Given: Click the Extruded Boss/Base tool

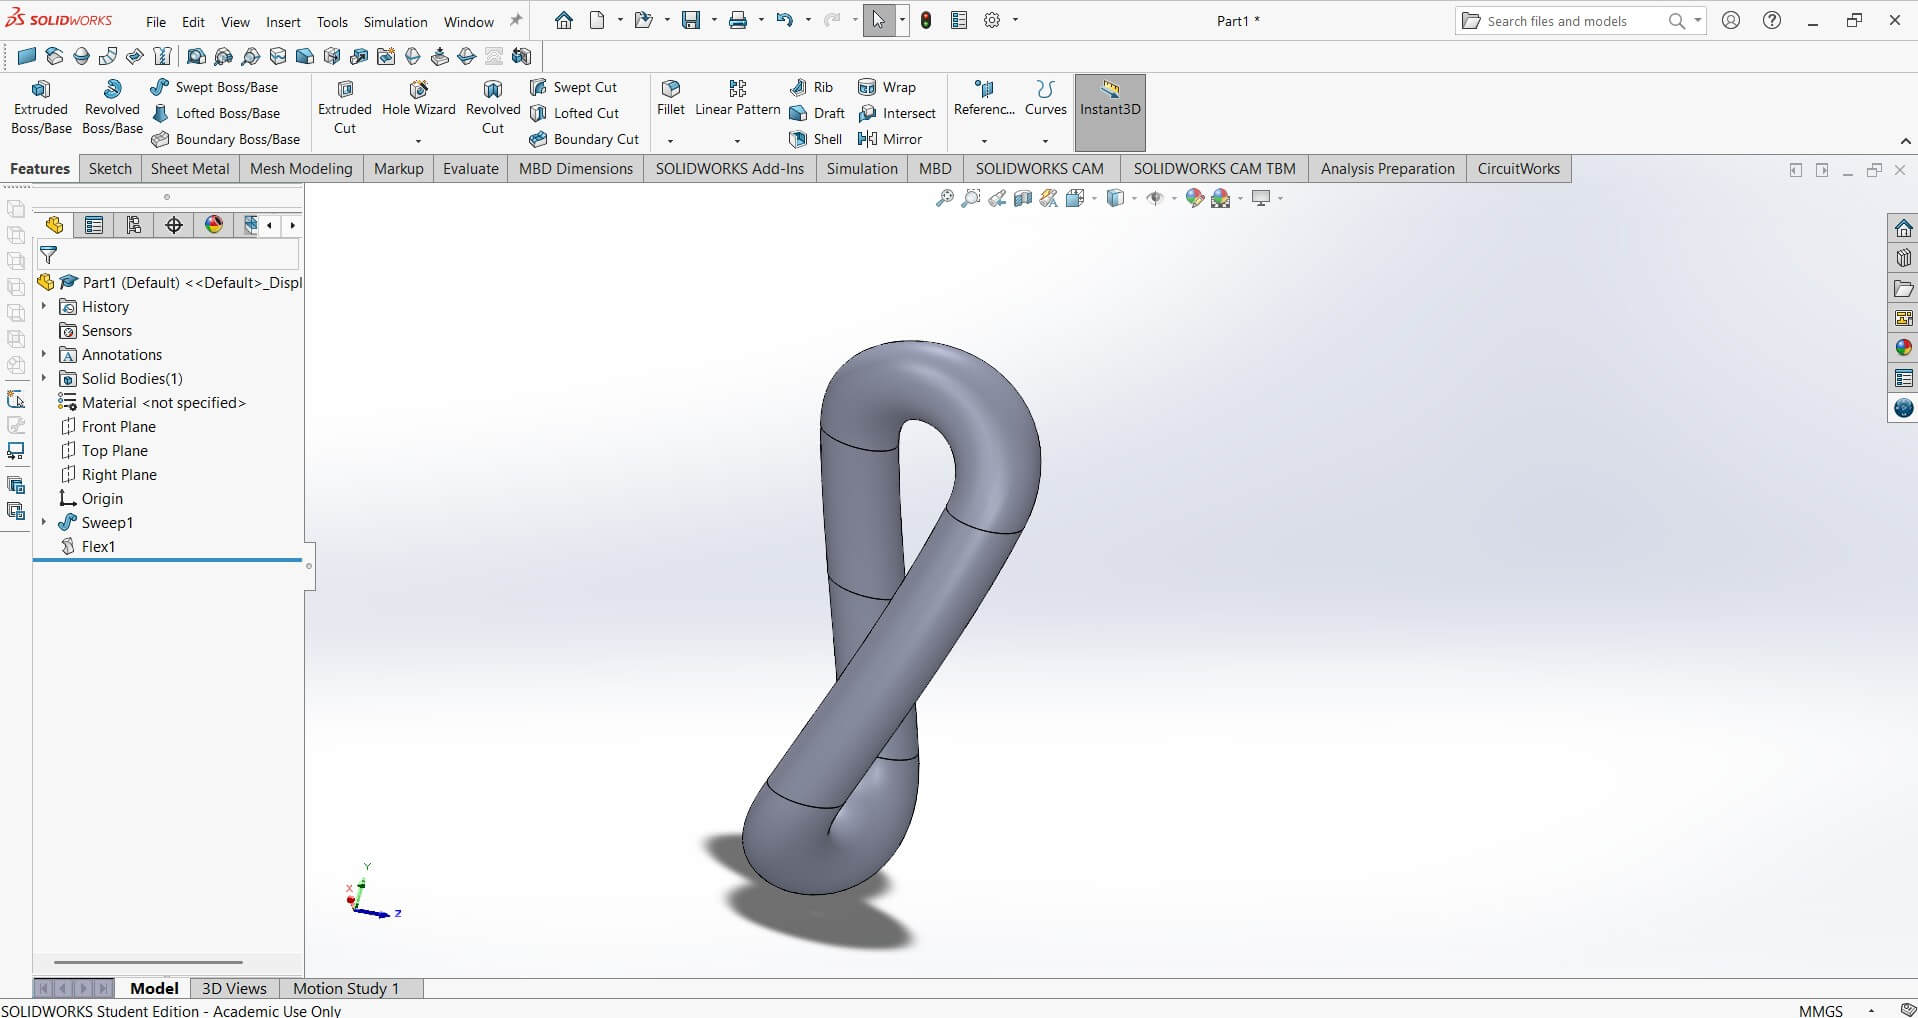Looking at the screenshot, I should [41, 108].
